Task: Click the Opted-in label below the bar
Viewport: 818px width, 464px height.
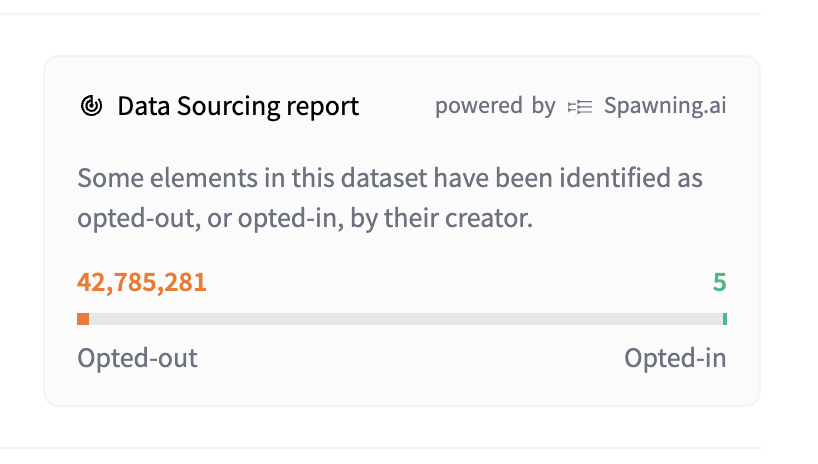Action: click(675, 358)
